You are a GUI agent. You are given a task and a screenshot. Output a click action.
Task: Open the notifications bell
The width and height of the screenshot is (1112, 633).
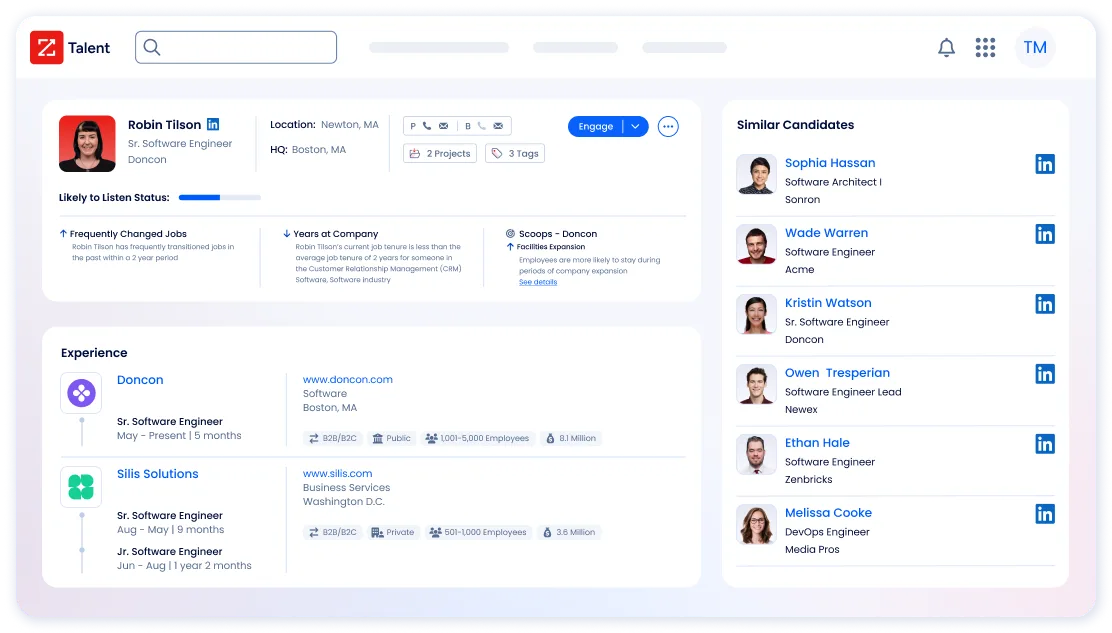[x=946, y=47]
